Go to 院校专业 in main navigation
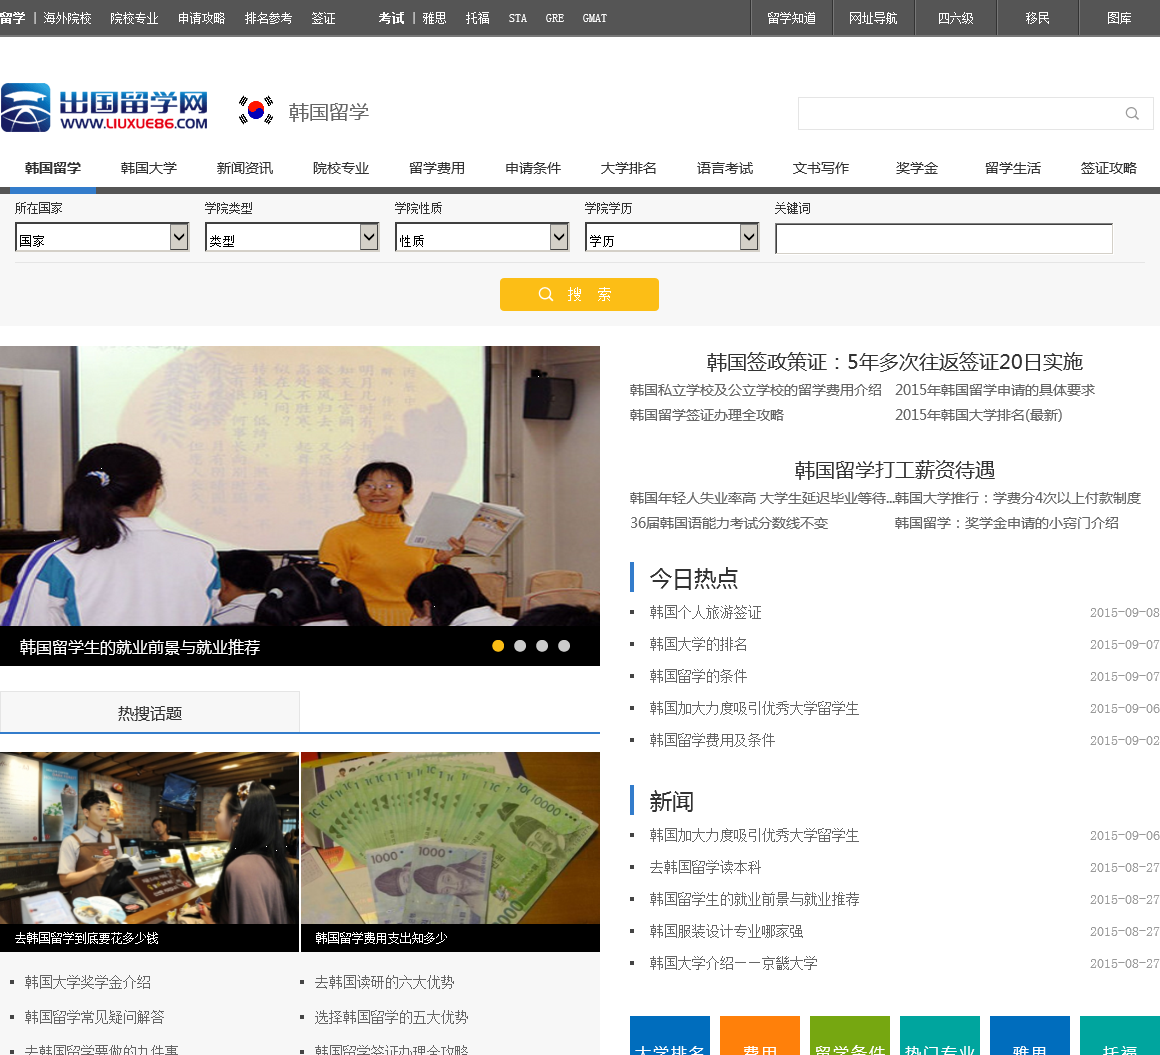 tap(341, 168)
